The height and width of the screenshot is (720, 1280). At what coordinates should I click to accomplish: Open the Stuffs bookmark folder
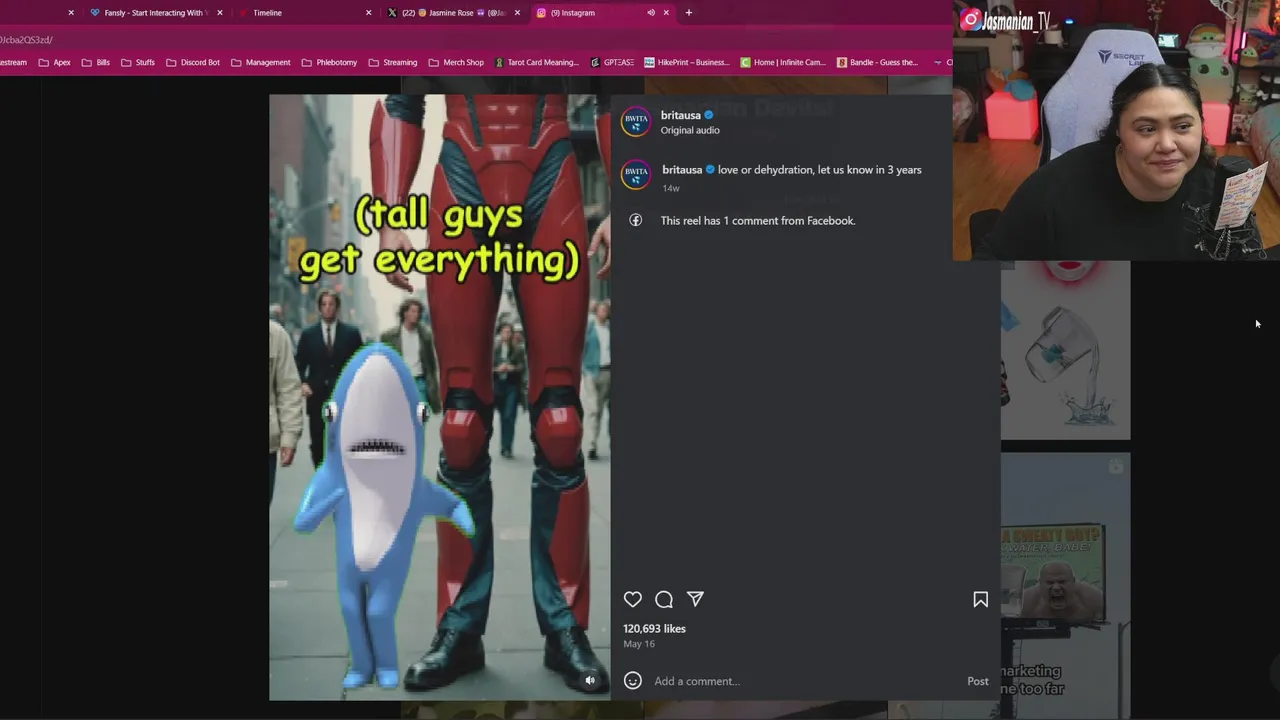(x=137, y=62)
